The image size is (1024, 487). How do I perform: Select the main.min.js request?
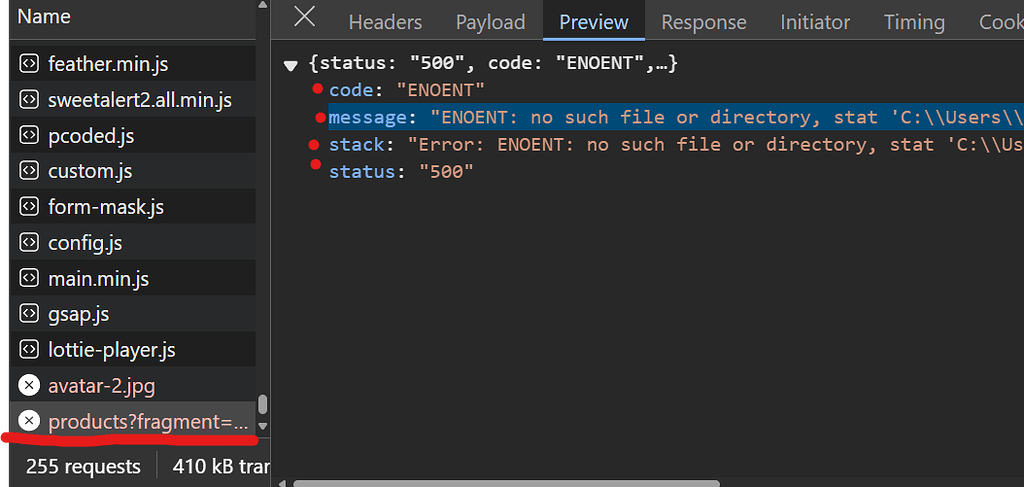click(x=132, y=279)
